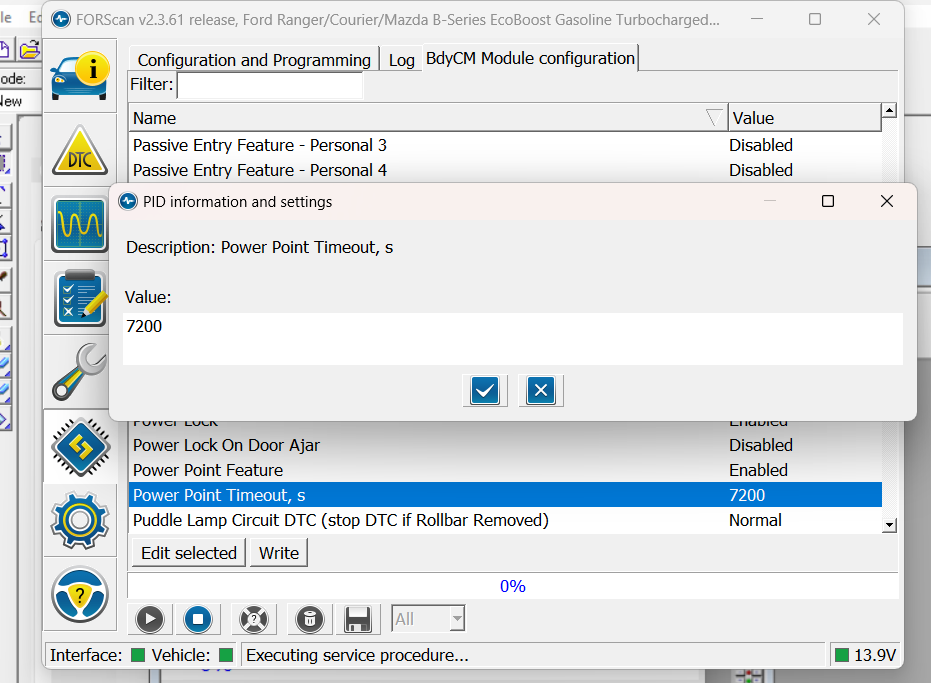Open the gear settings section
Viewport: 931px width, 683px height.
(x=80, y=521)
